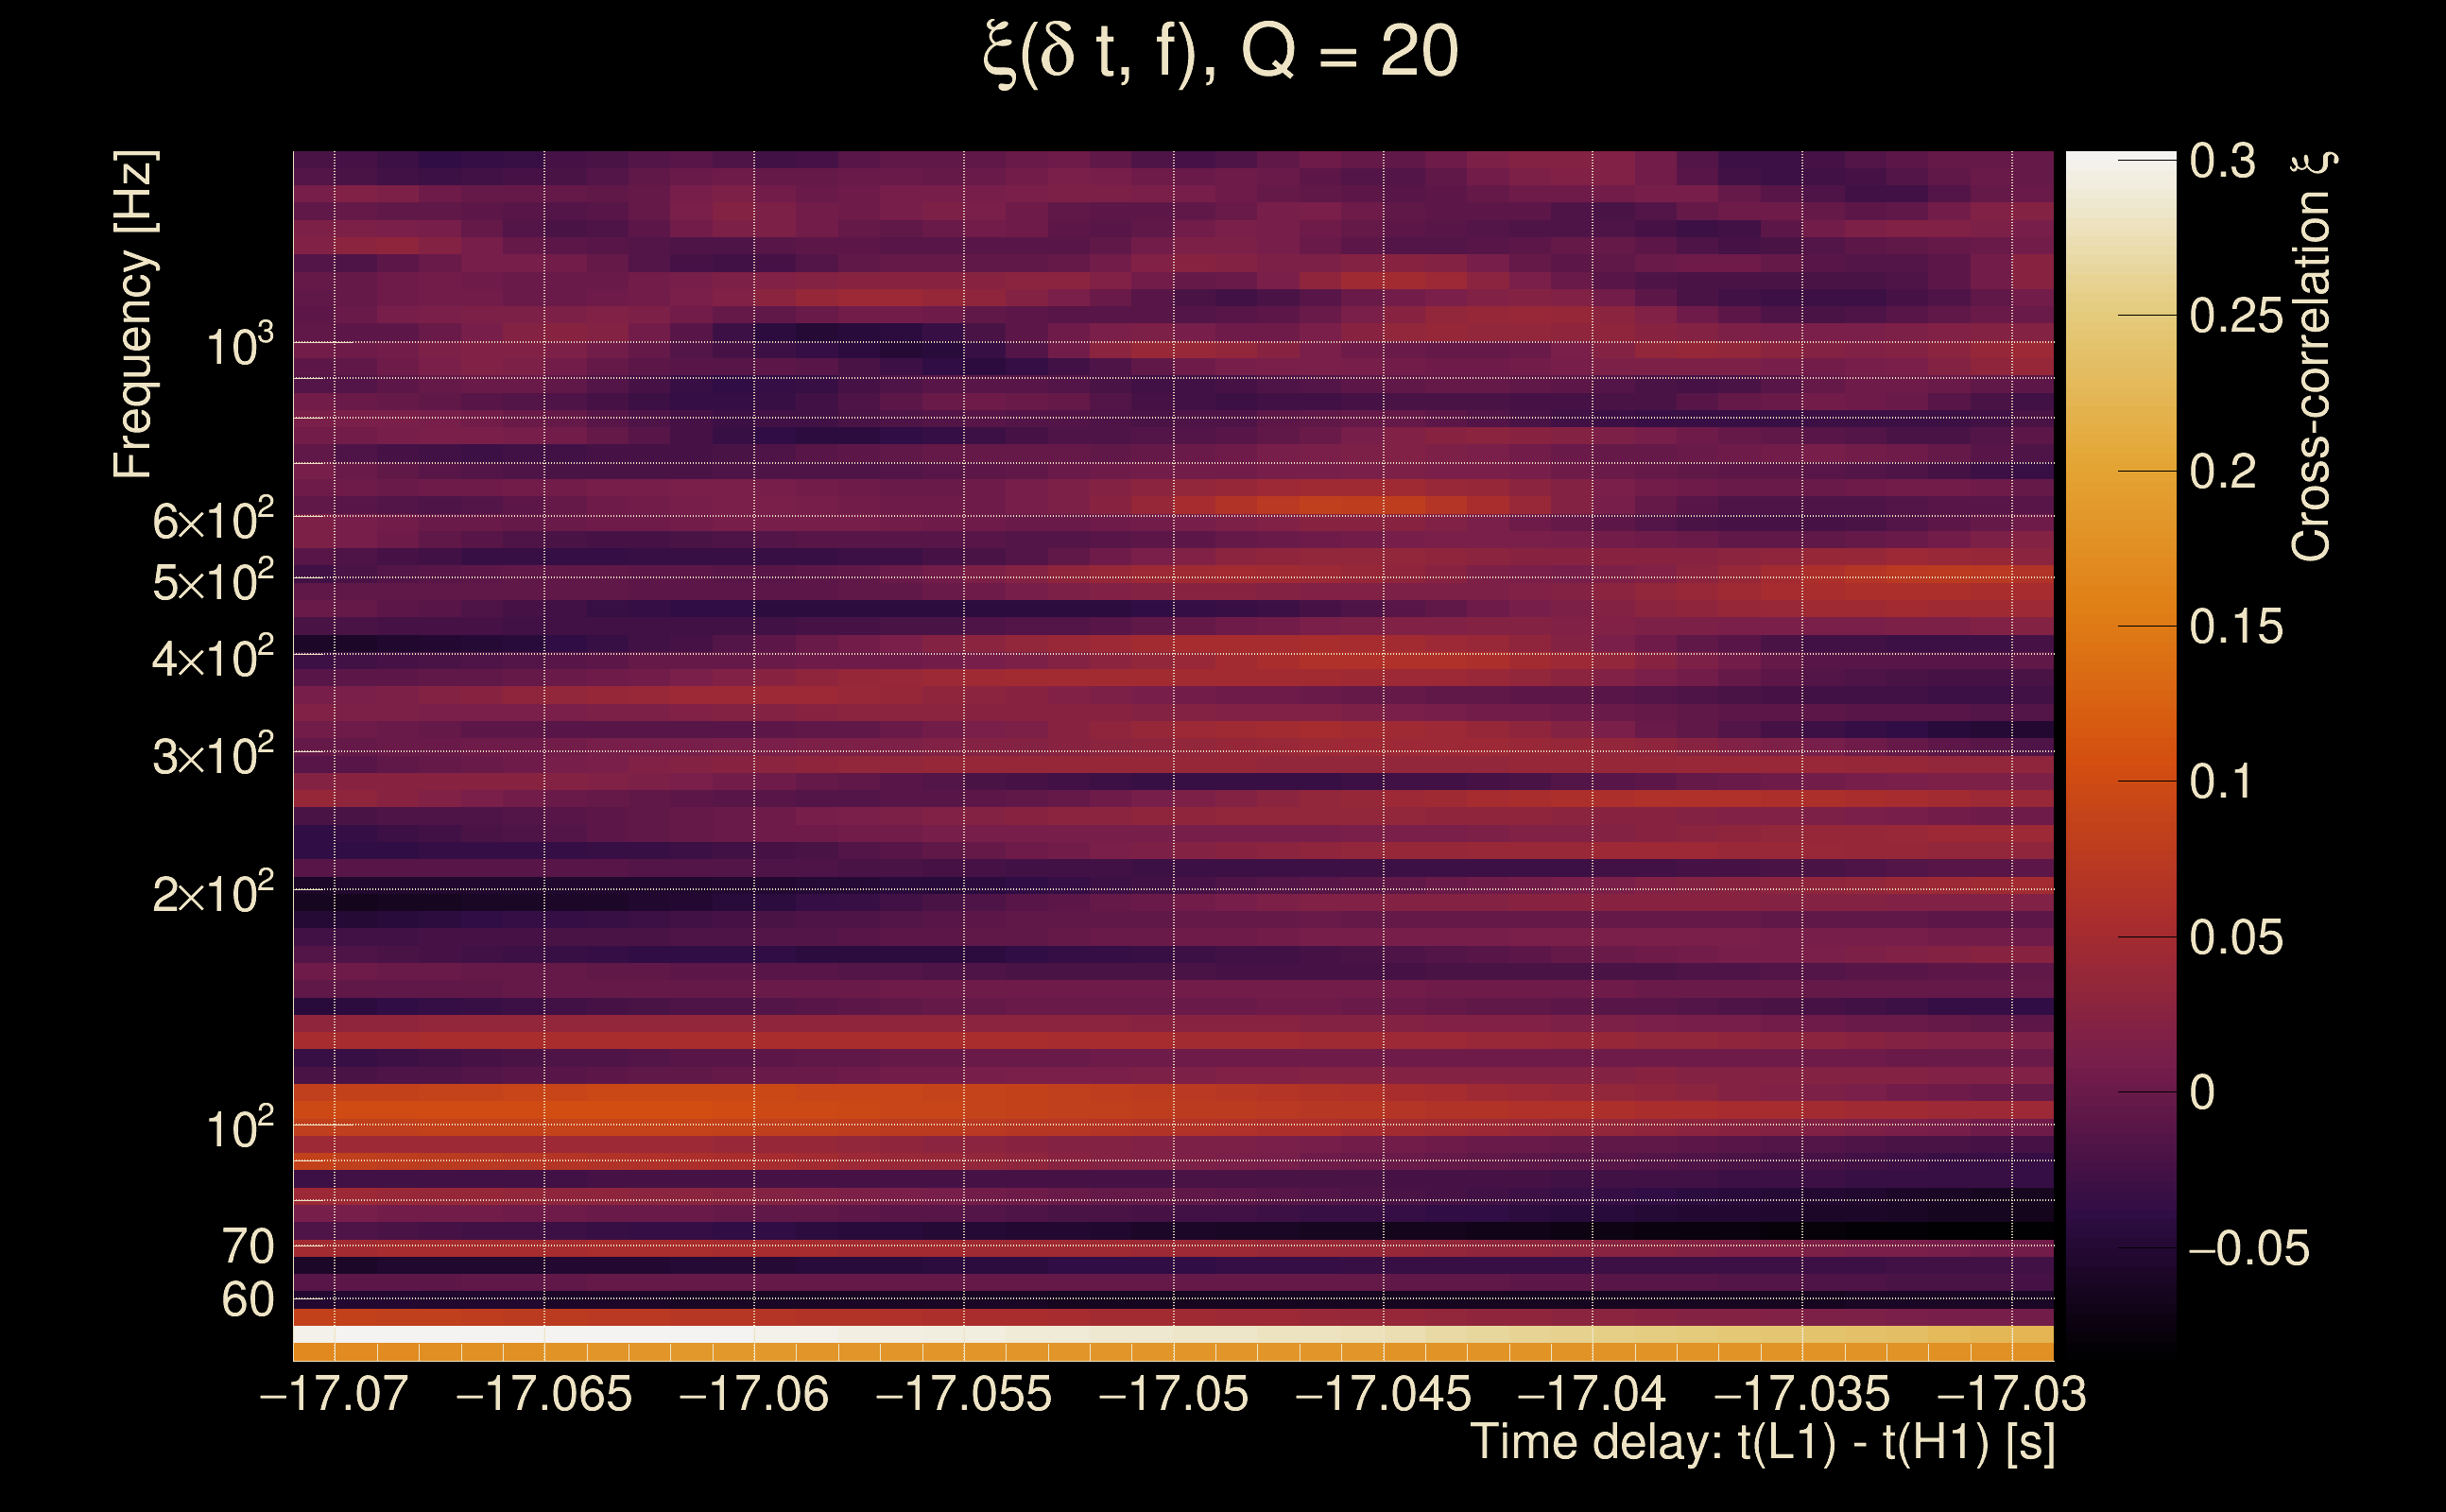Click the 0.2 label on colorbar

click(2222, 471)
